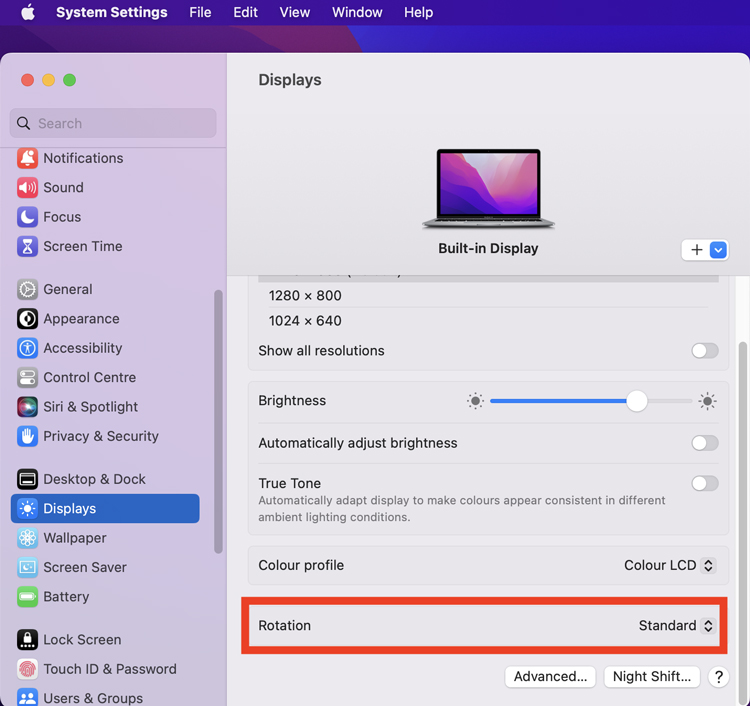Open the System Settings menu
750x706 pixels.
click(x=111, y=12)
